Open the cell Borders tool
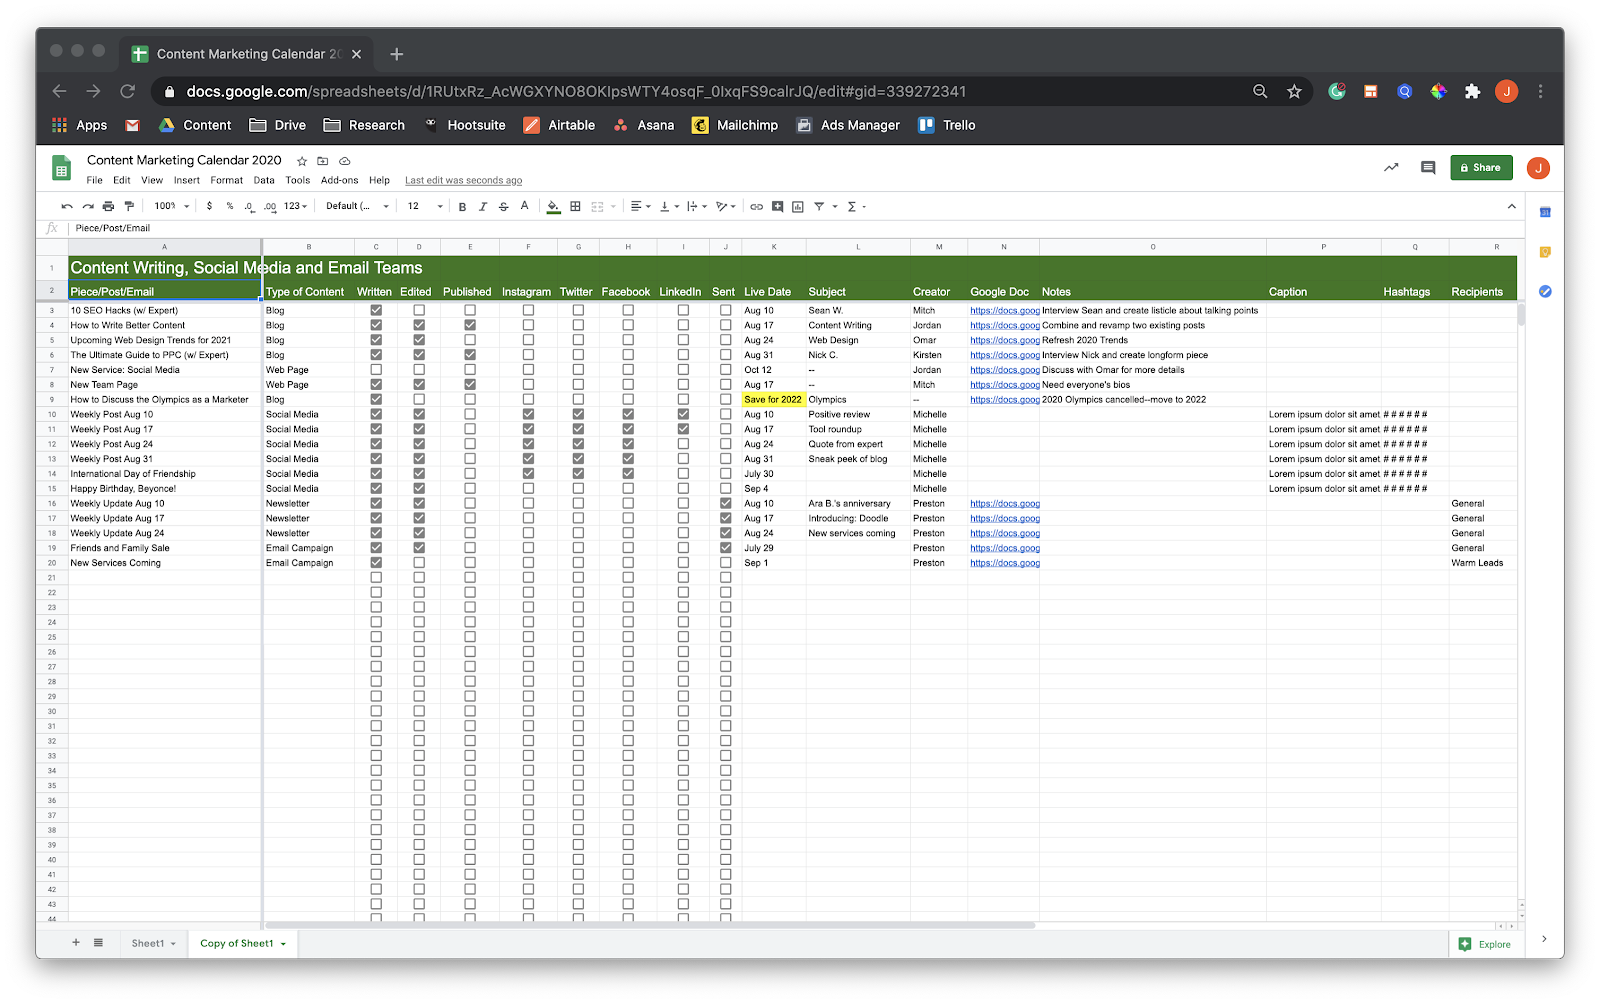Screen dimensions: 1600x1003 point(575,207)
